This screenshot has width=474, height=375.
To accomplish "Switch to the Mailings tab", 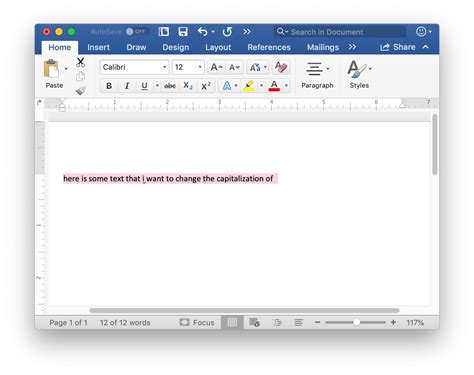I will (323, 47).
